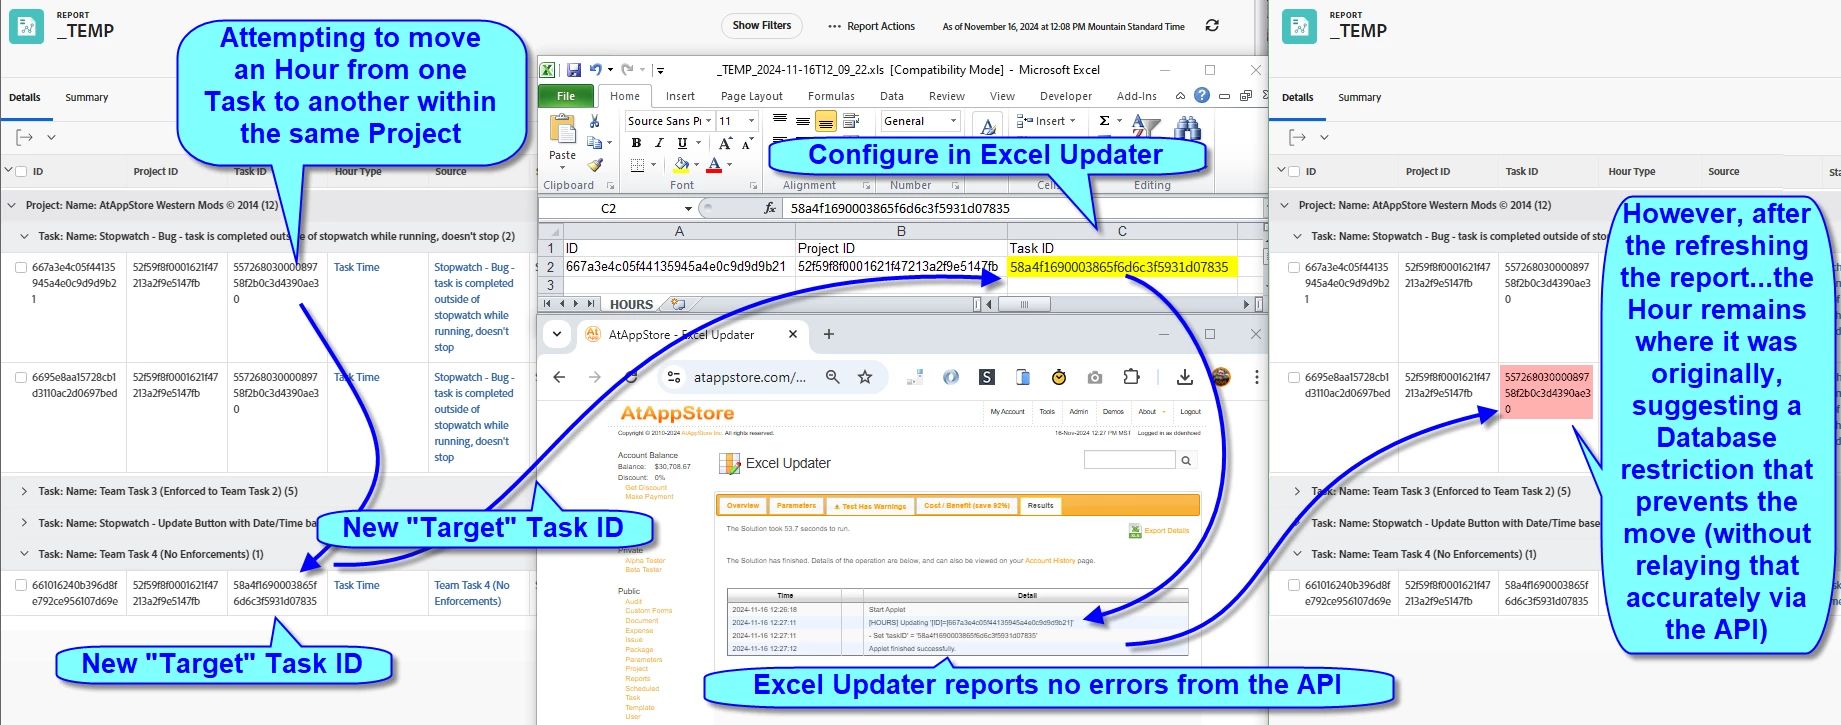The width and height of the screenshot is (1841, 725).
Task: Undo the last action in Excel
Action: pyautogui.click(x=595, y=70)
